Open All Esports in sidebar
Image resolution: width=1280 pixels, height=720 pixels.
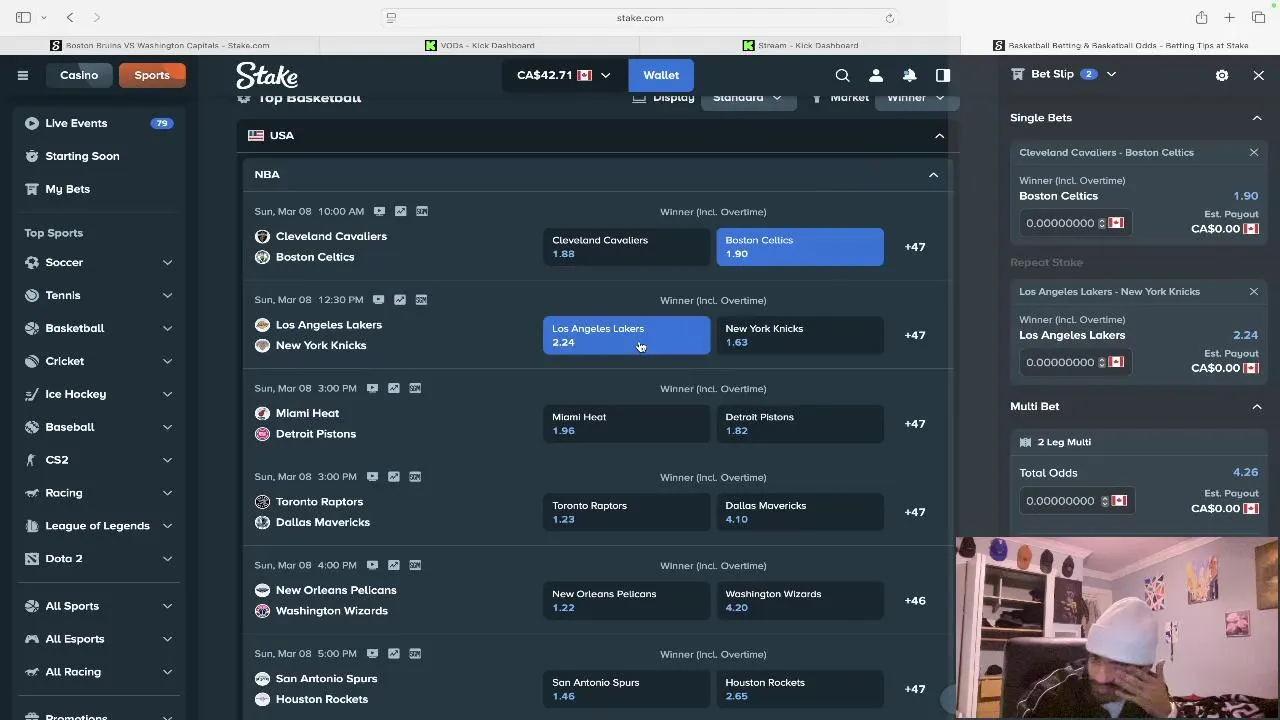(75, 639)
